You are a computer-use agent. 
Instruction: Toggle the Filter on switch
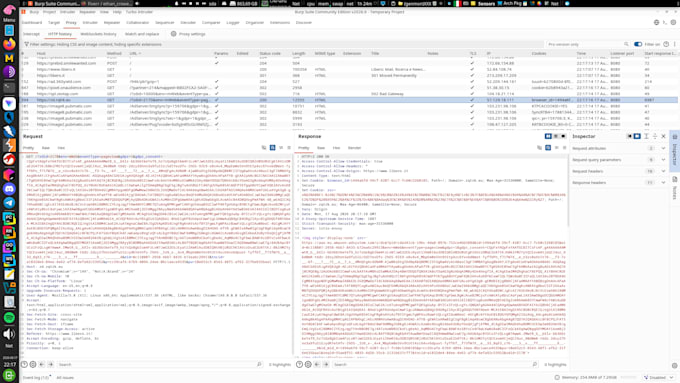(x=638, y=44)
